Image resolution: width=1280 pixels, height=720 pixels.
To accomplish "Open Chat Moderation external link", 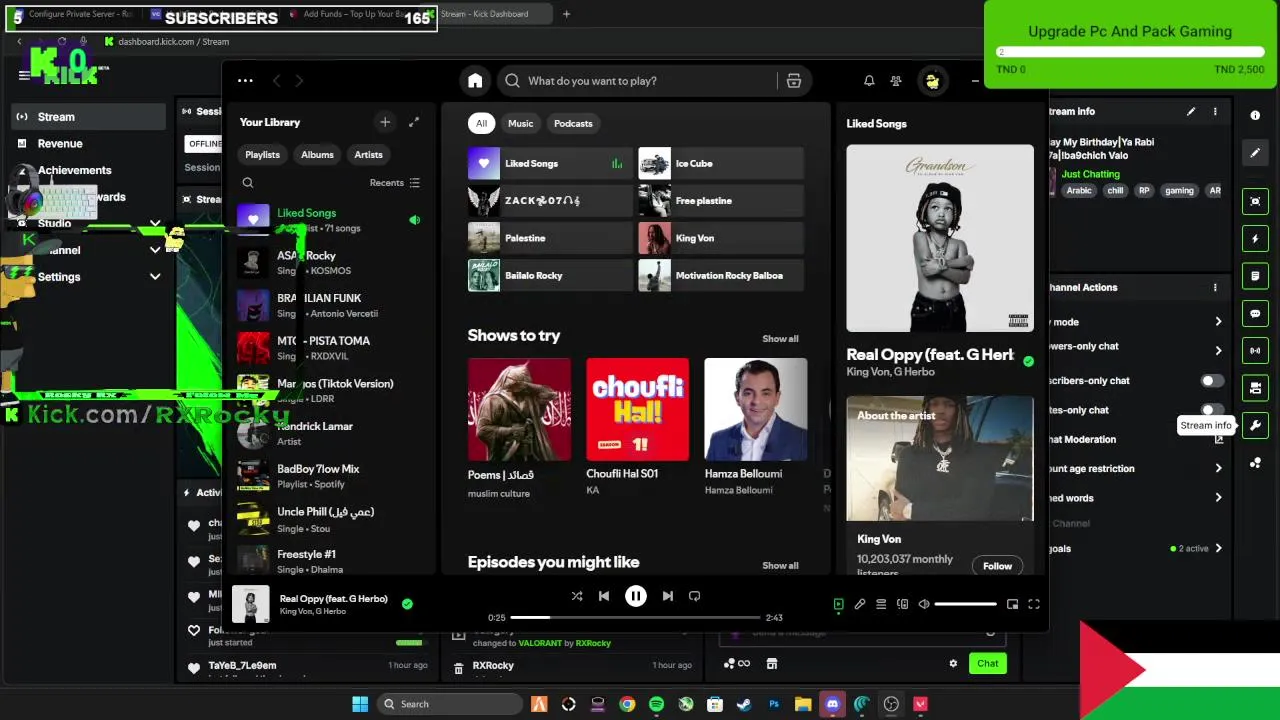I will click(1219, 440).
